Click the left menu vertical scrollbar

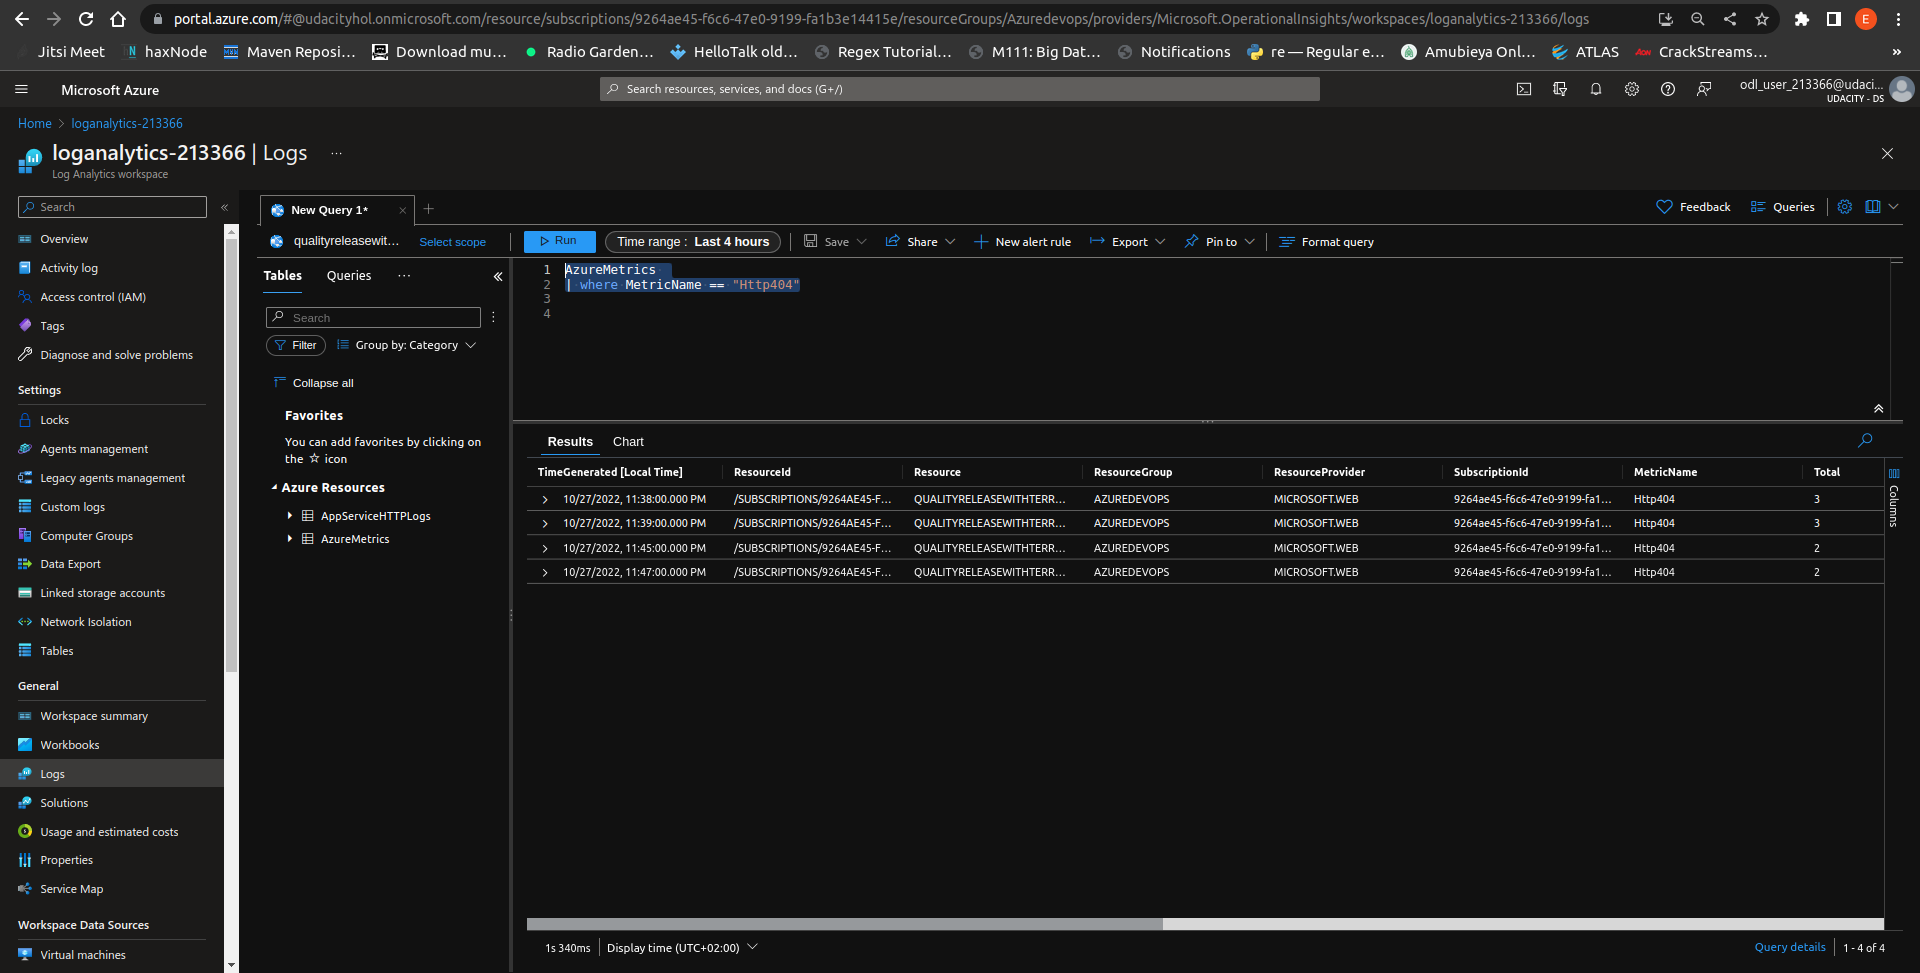click(232, 455)
